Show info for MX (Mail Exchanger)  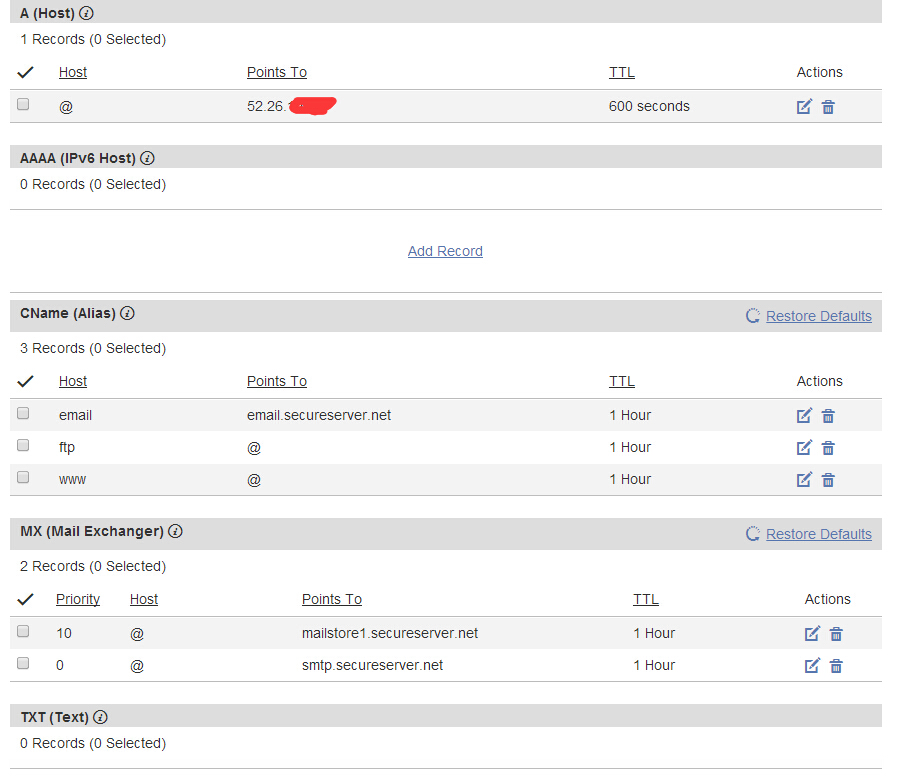coord(175,531)
